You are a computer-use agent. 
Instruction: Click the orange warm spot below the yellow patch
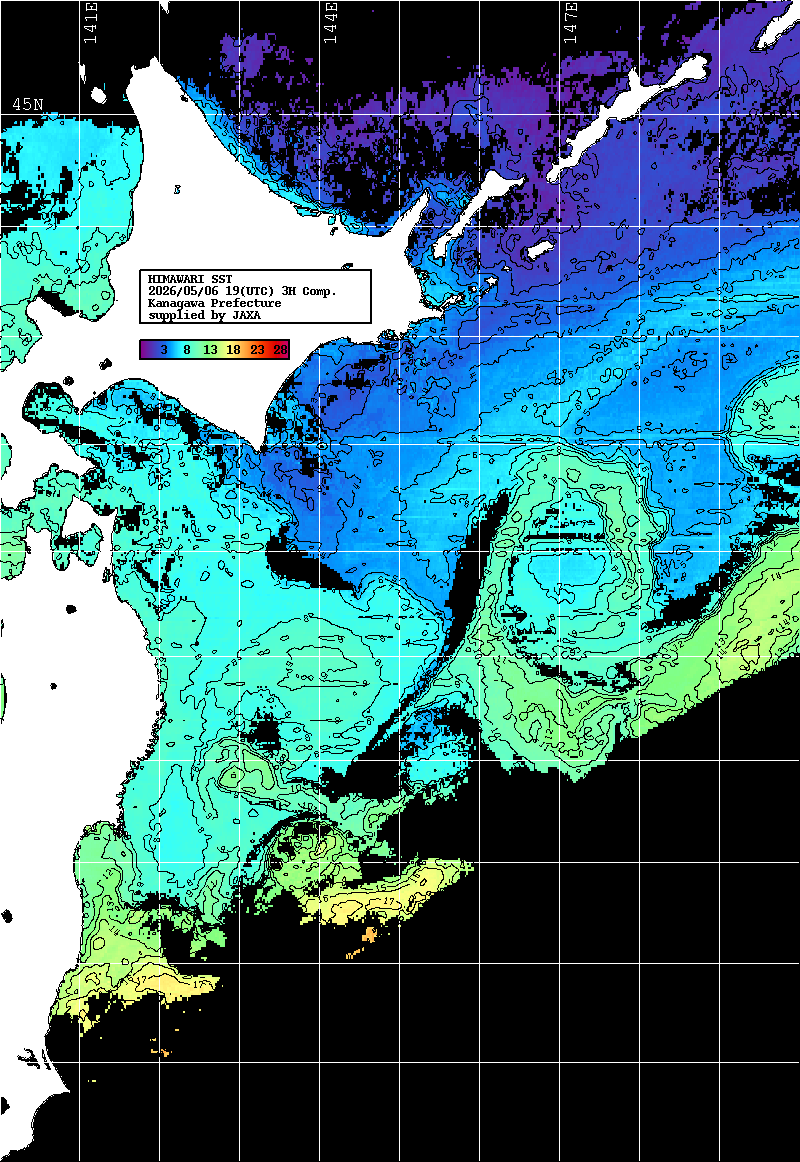[370, 934]
